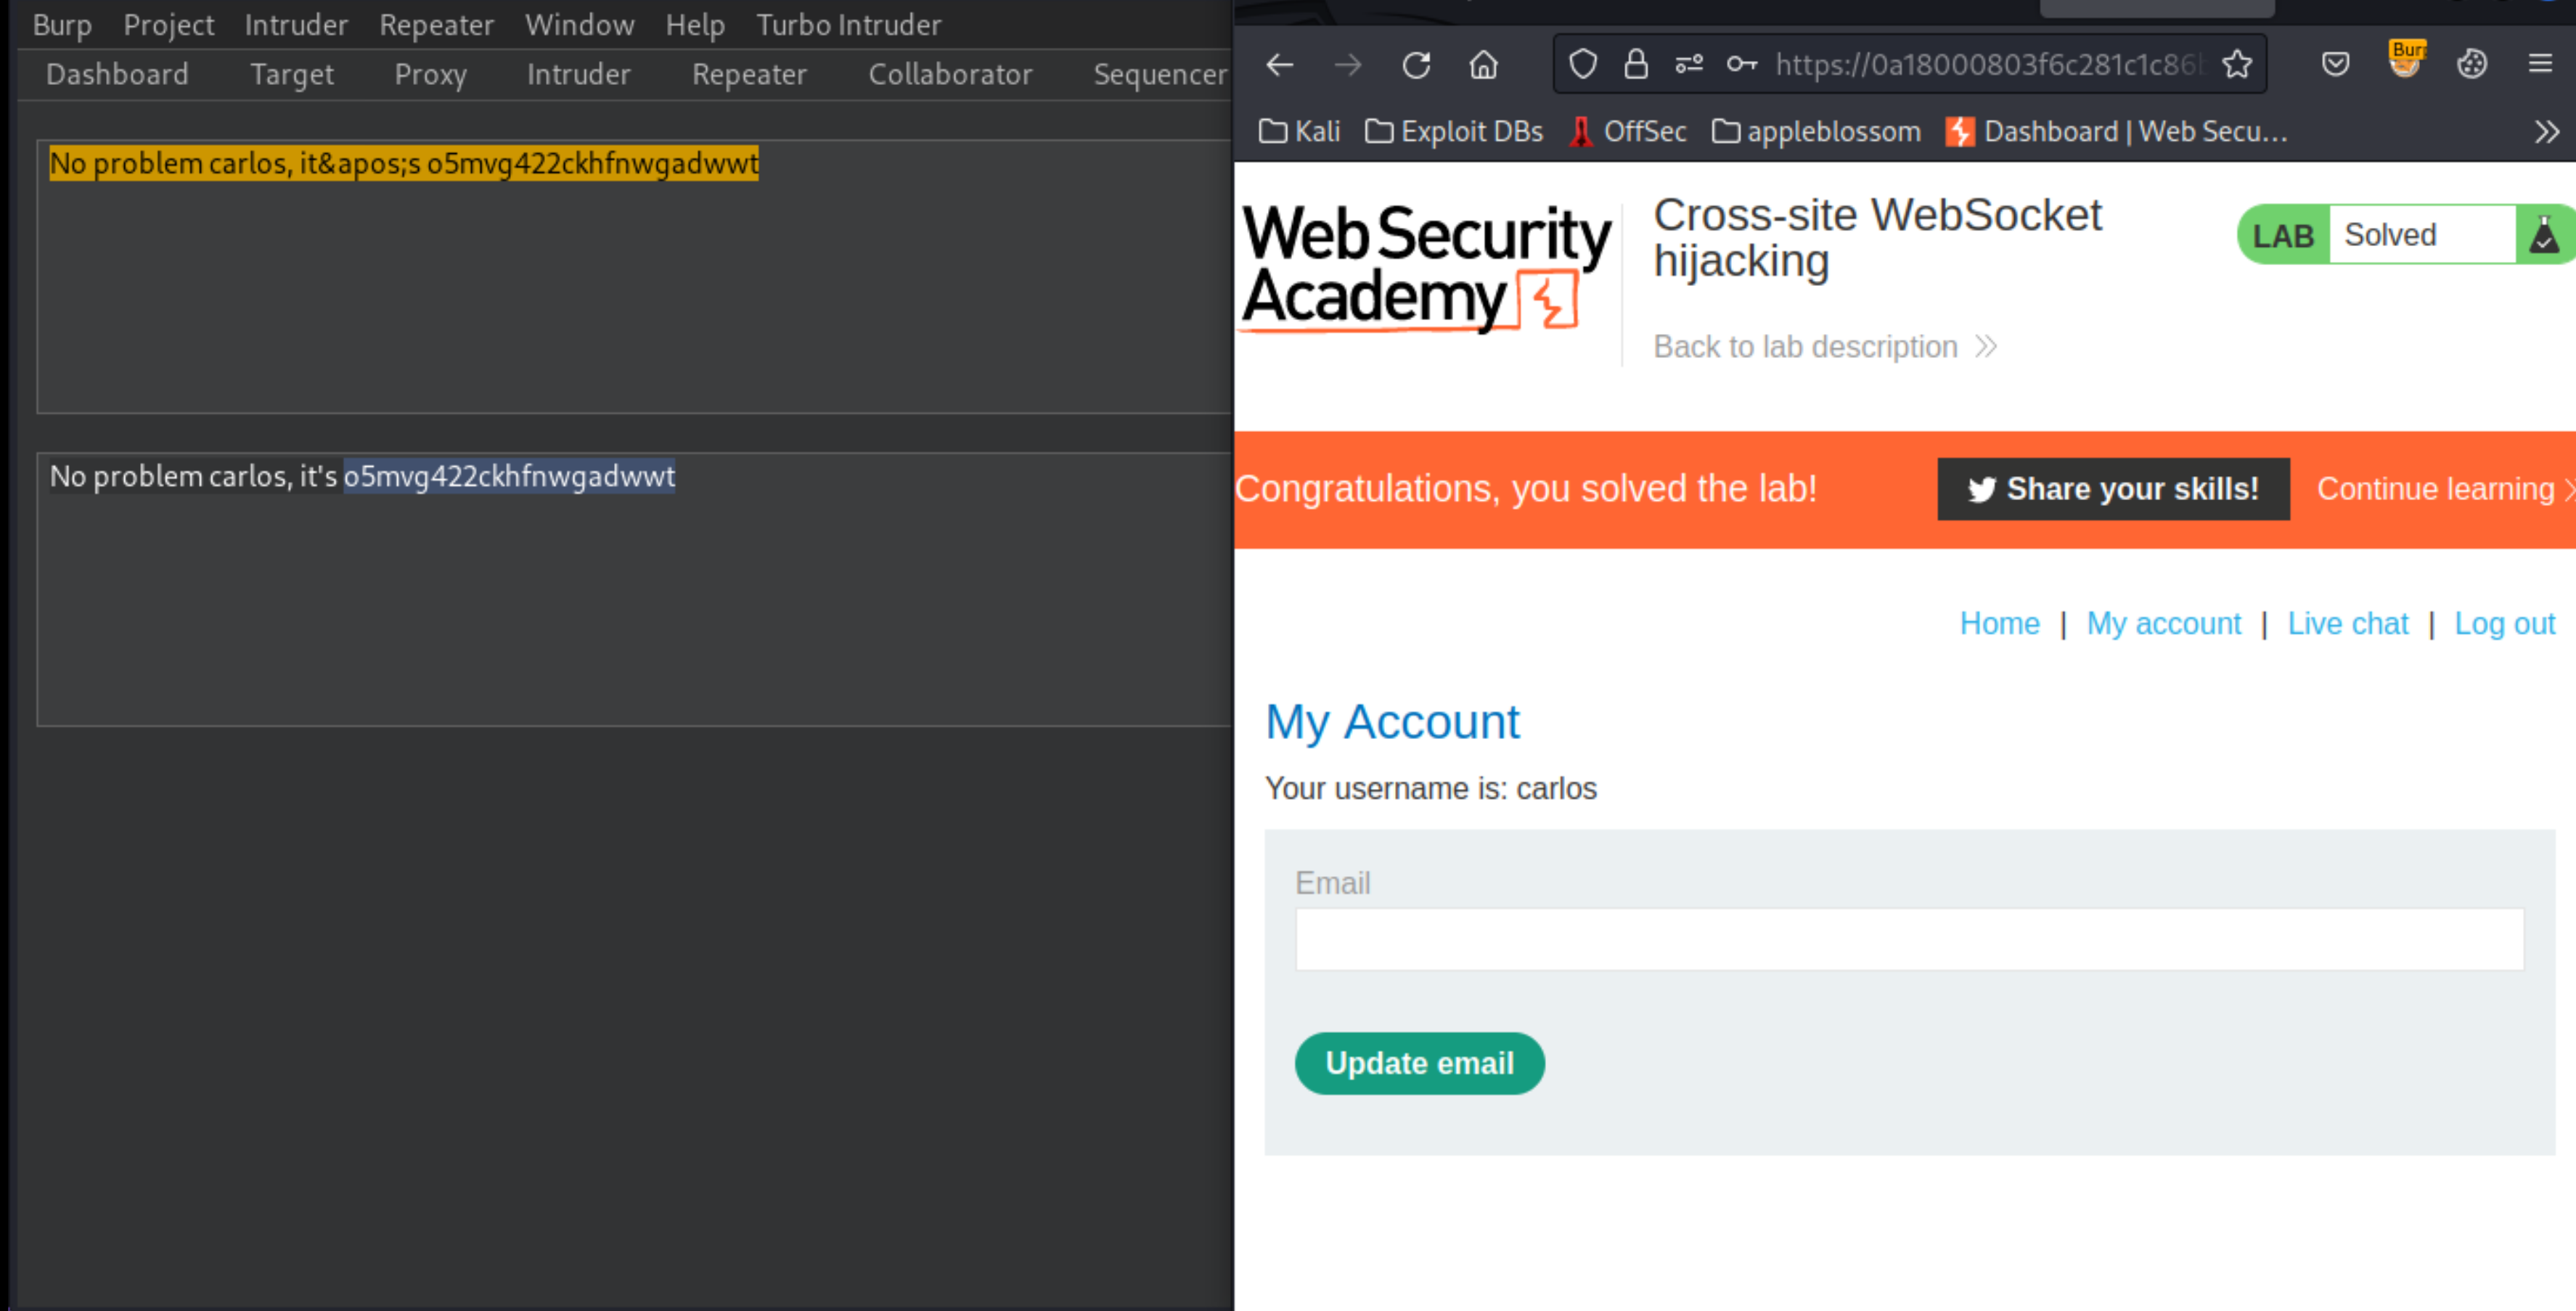The height and width of the screenshot is (1311, 2576).
Task: Open the Live chat link
Action: 2347,624
